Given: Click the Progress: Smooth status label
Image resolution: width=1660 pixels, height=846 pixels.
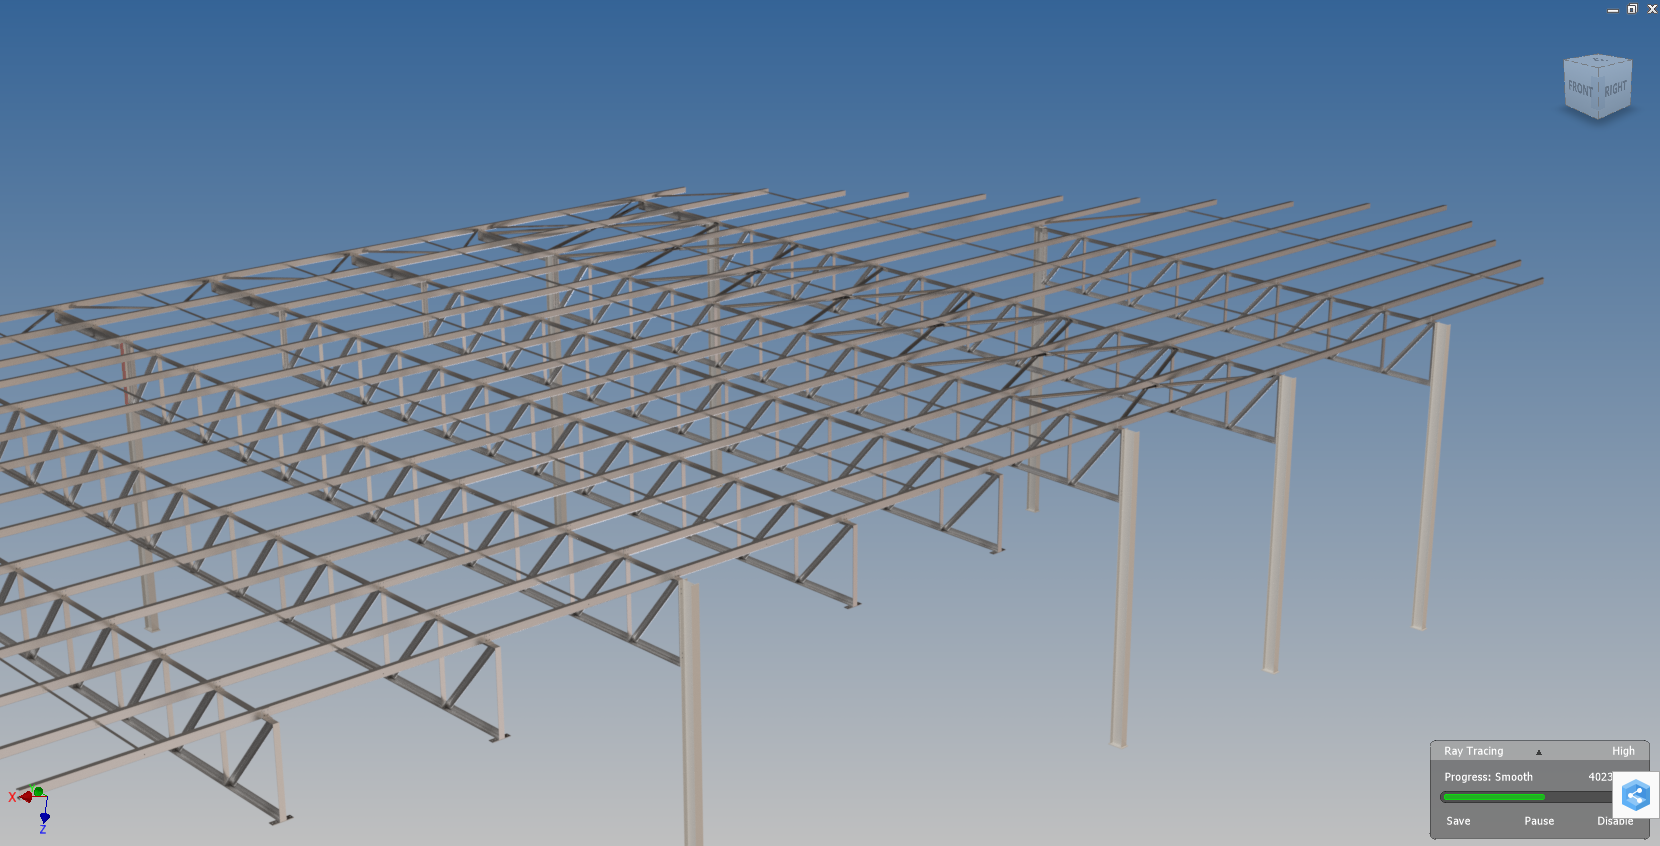Looking at the screenshot, I should click(1488, 777).
